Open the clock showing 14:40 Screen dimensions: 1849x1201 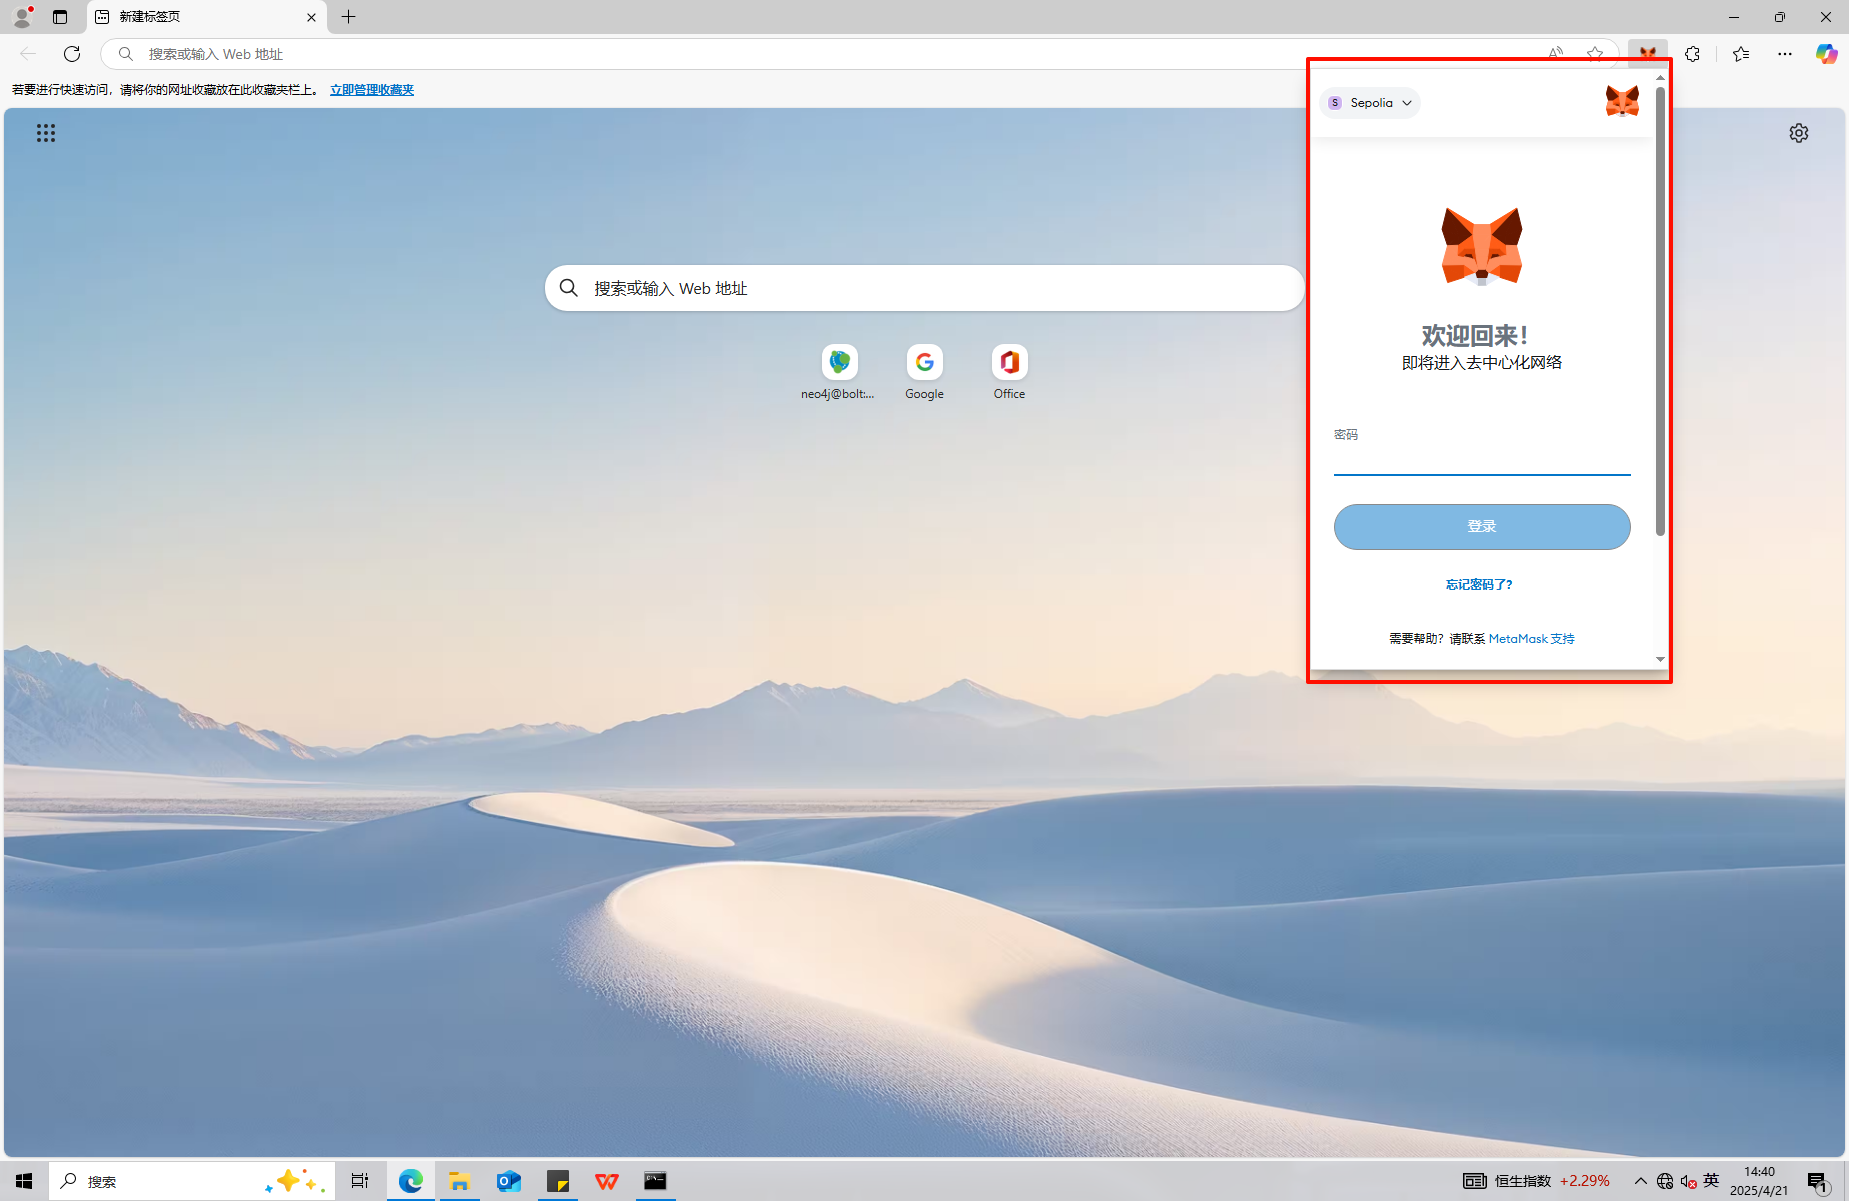tap(1759, 1181)
